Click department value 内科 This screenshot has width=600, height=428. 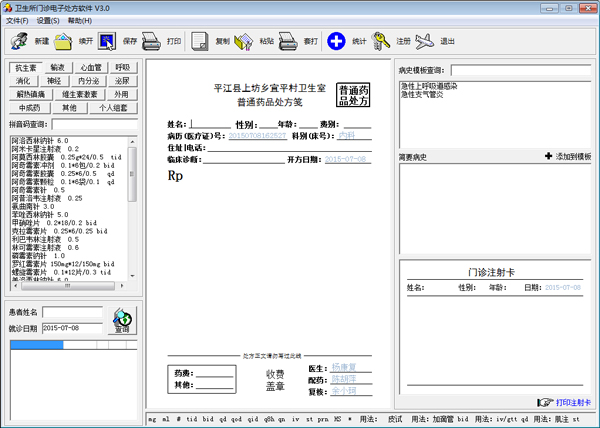click(x=347, y=135)
